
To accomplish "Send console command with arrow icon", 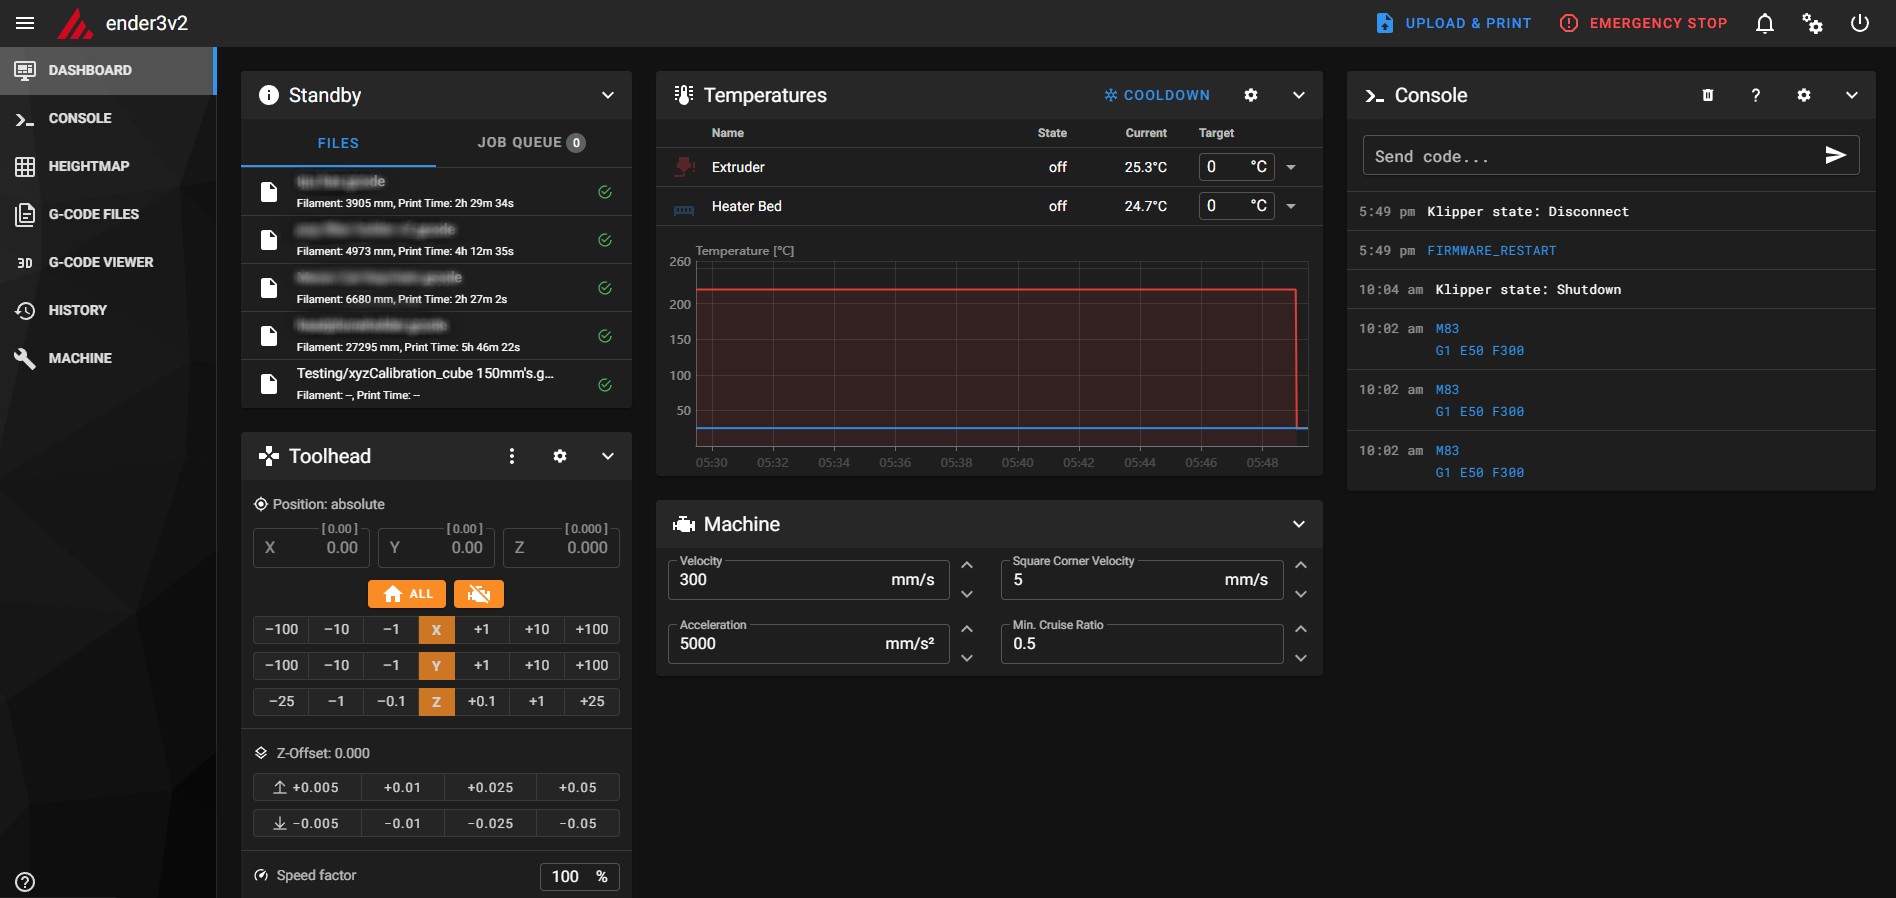I will pos(1835,155).
